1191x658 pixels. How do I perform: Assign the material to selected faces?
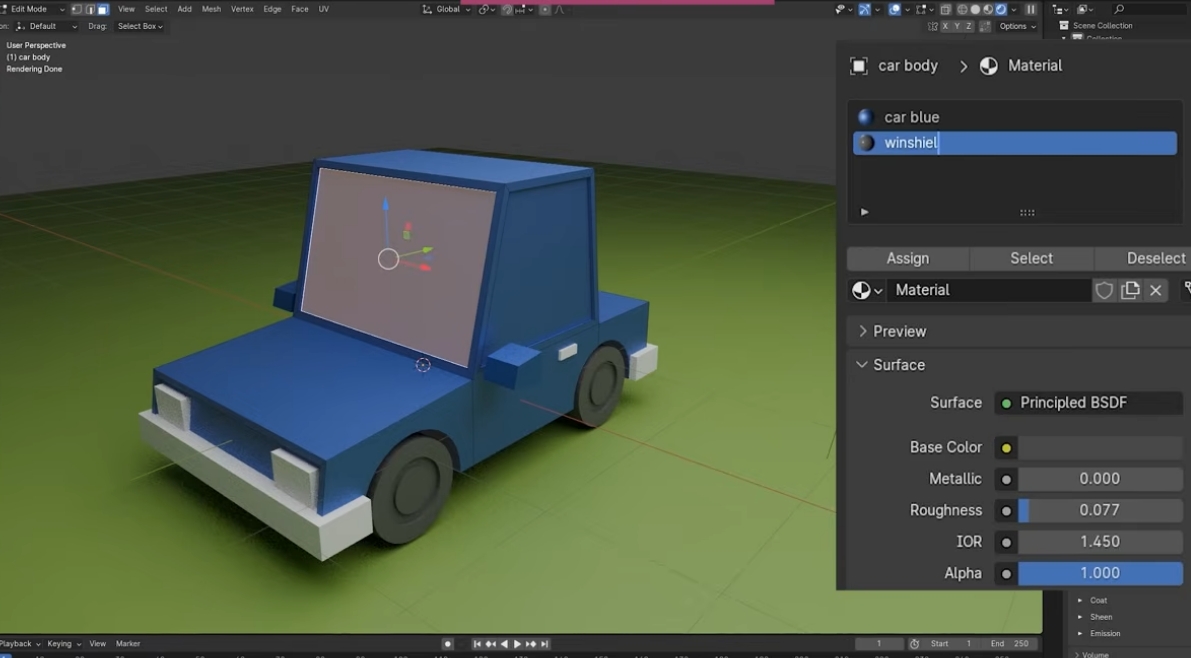pos(908,258)
